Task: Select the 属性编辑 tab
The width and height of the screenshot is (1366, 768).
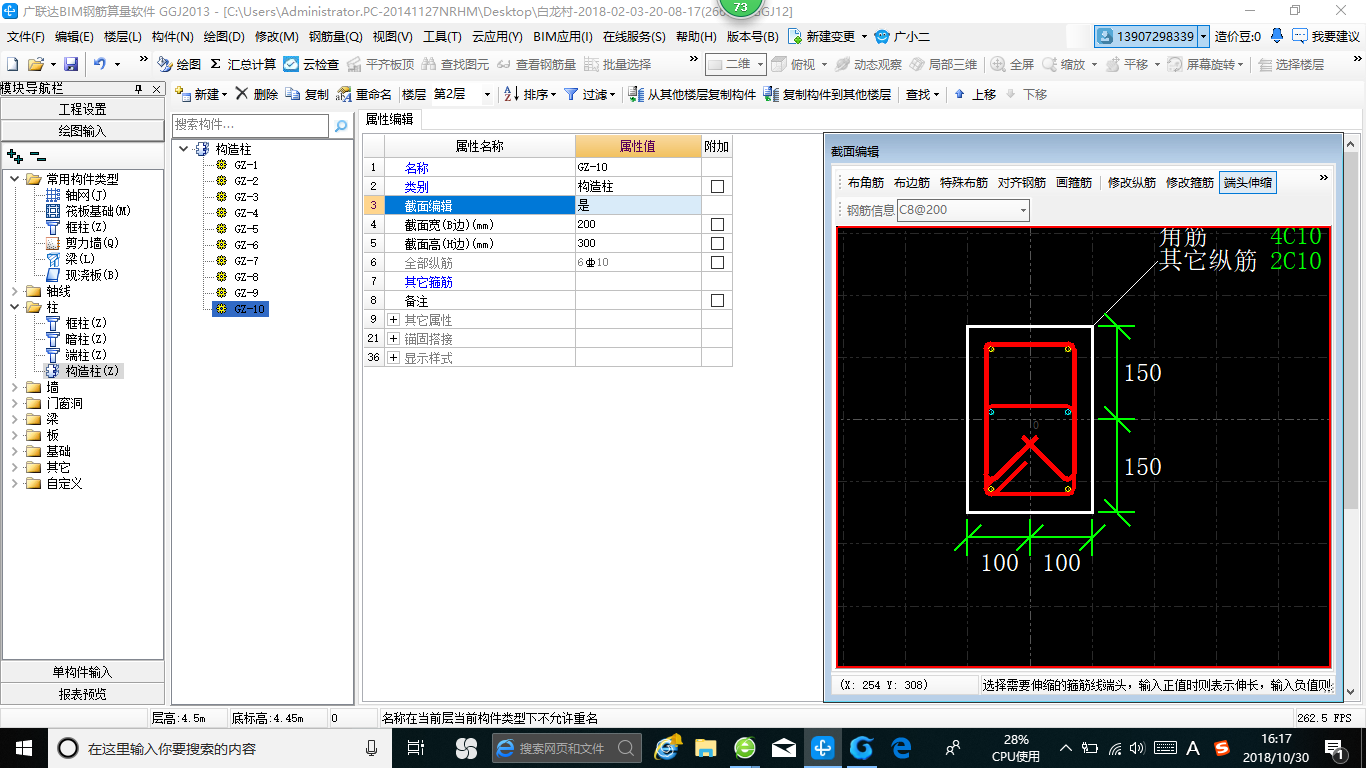Action: pyautogui.click(x=389, y=119)
